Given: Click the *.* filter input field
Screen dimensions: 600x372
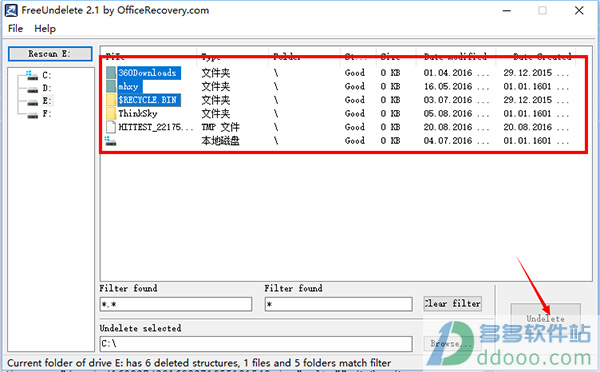Looking at the screenshot, I should (176, 304).
